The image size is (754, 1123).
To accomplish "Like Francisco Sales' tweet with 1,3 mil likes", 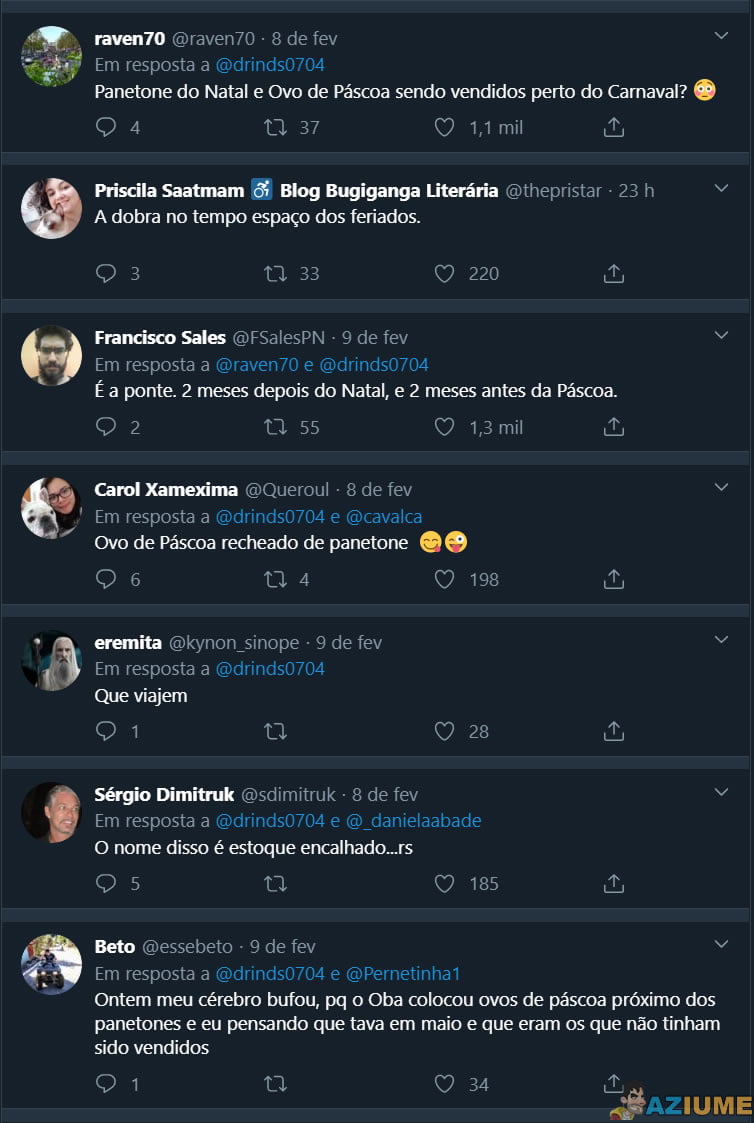I will [444, 427].
